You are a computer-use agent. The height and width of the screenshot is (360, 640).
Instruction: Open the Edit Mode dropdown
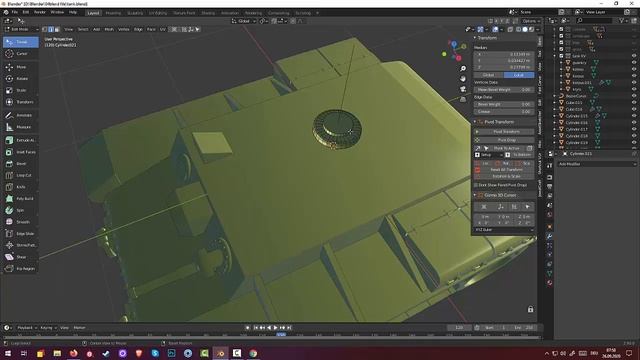21,29
